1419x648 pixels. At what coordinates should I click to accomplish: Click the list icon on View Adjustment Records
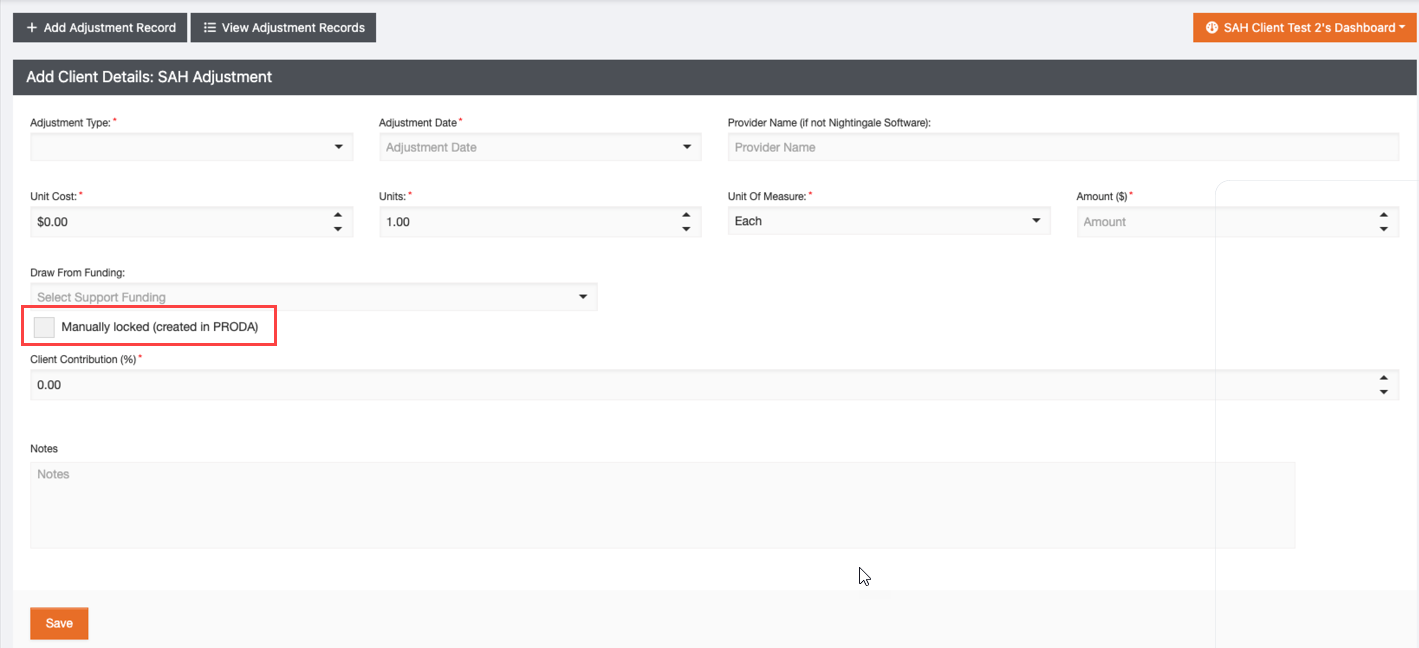point(210,28)
